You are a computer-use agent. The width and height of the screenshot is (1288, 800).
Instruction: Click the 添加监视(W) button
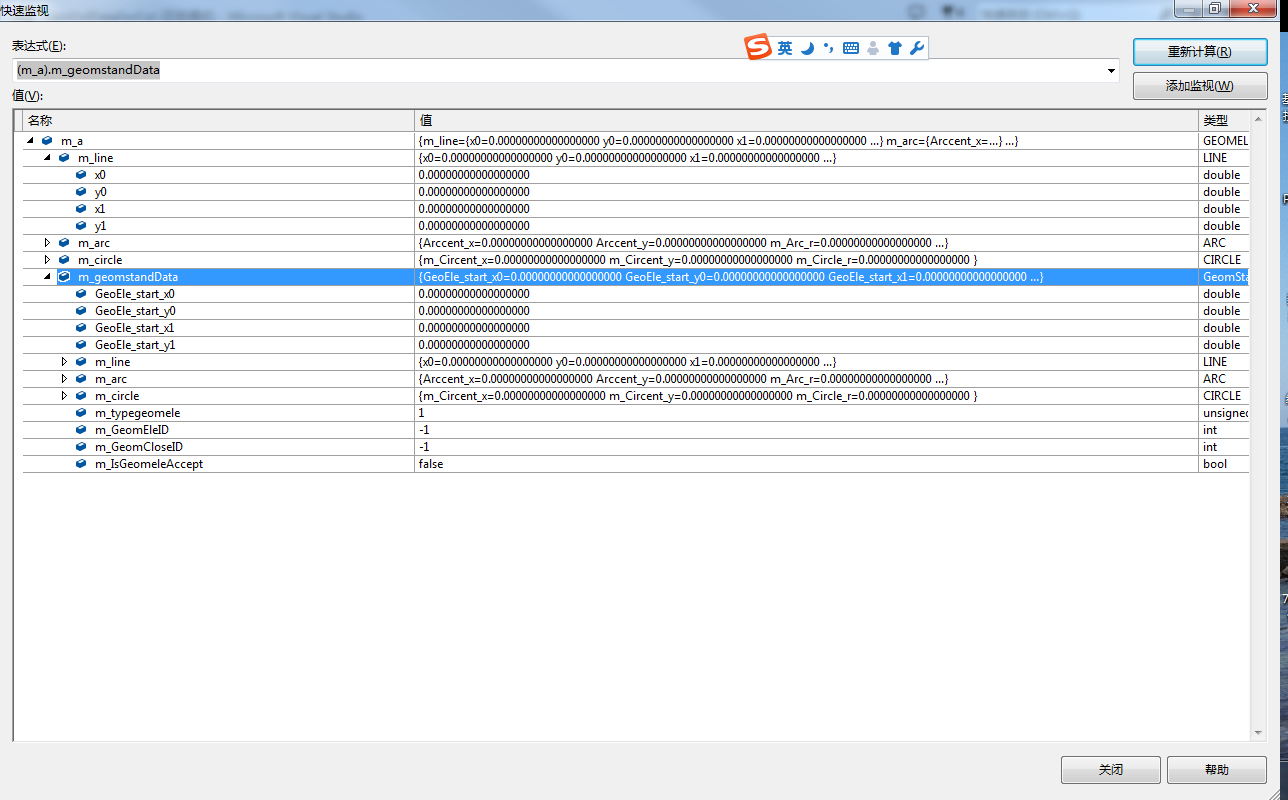point(1200,86)
